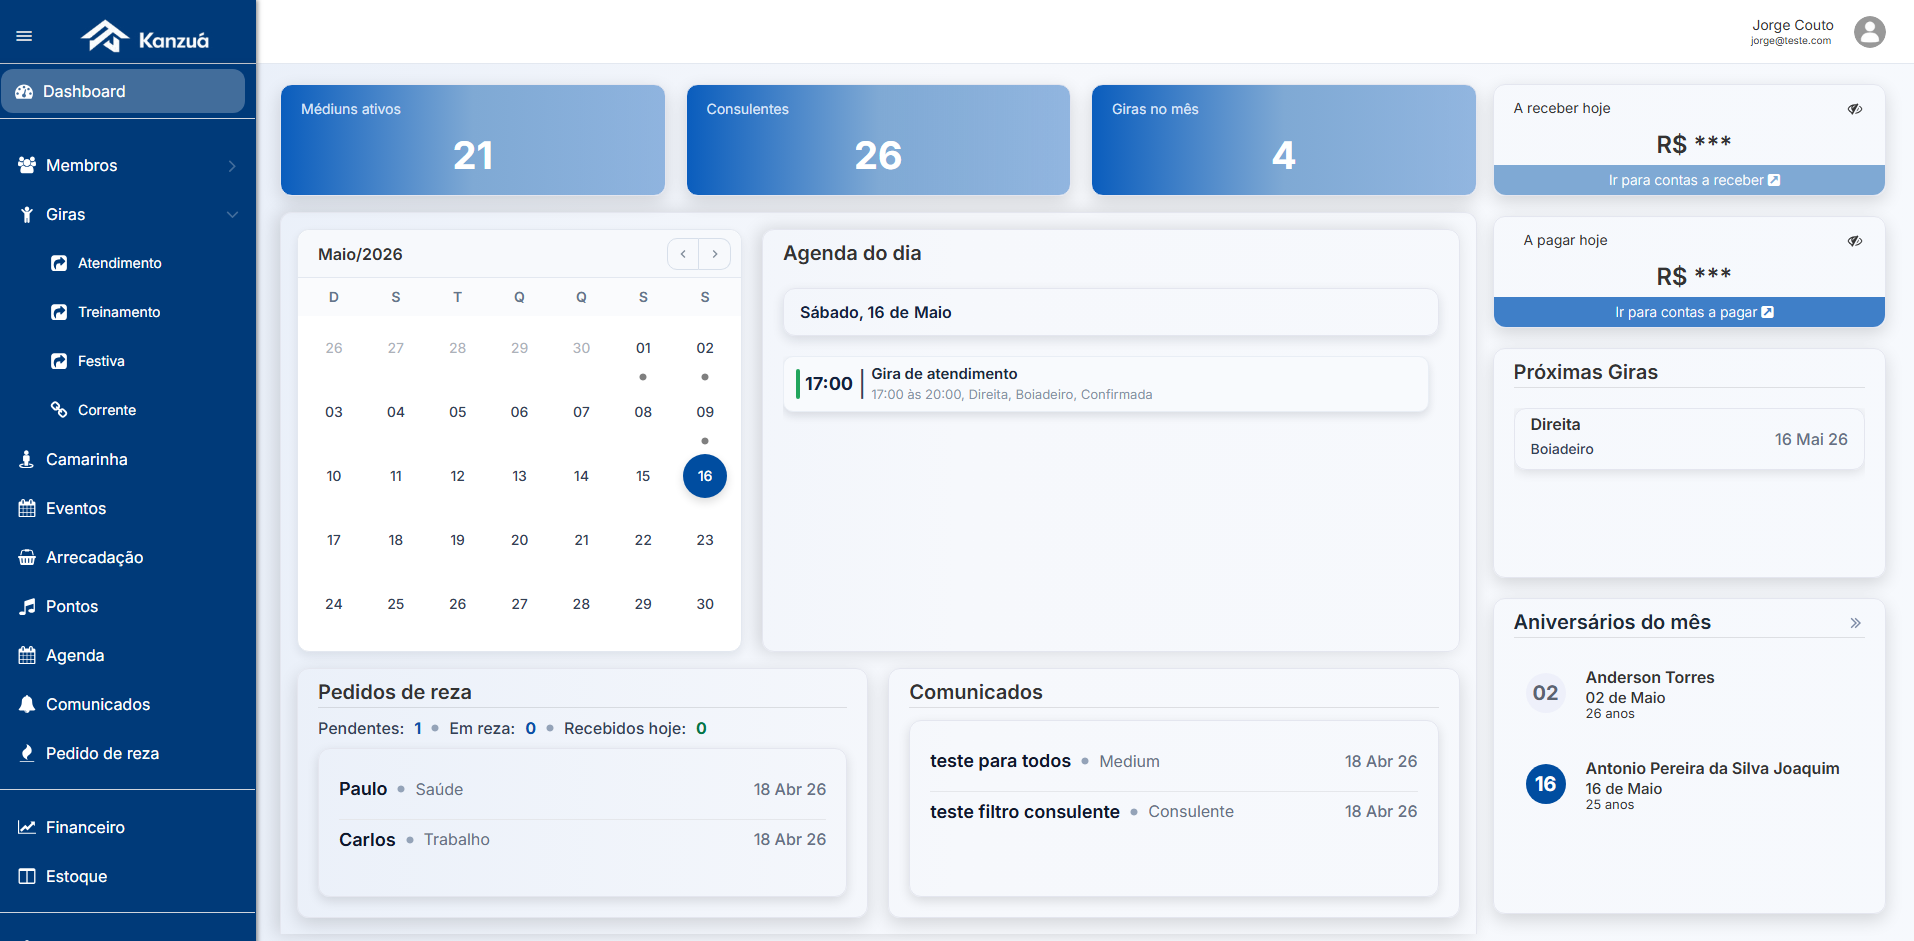Open the Médiuns ativos card
Image resolution: width=1914 pixels, height=941 pixels.
(x=473, y=140)
